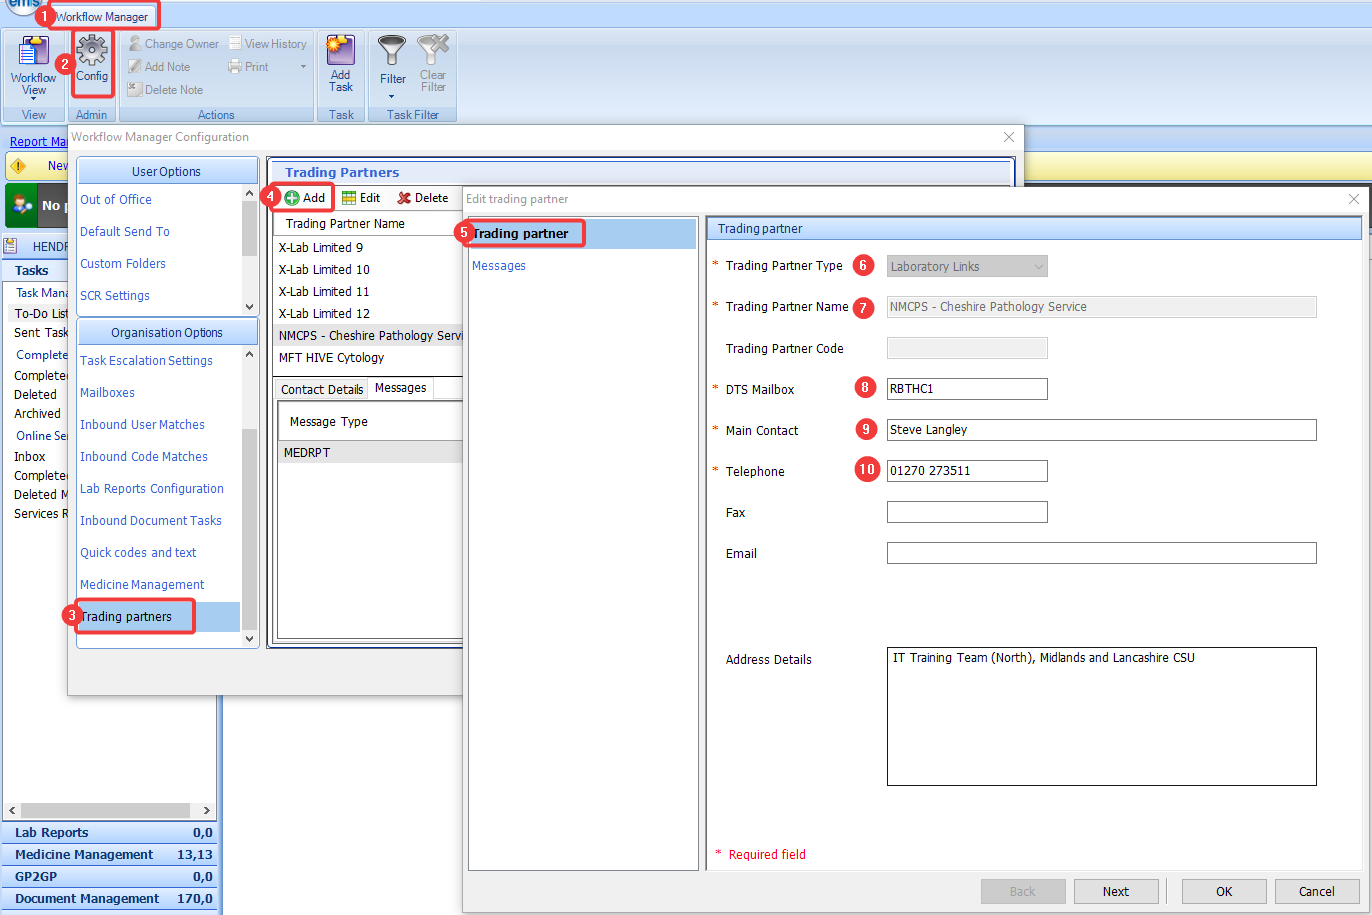The height and width of the screenshot is (915, 1372).
Task: Select MEDRPT message type row
Action: click(x=370, y=453)
